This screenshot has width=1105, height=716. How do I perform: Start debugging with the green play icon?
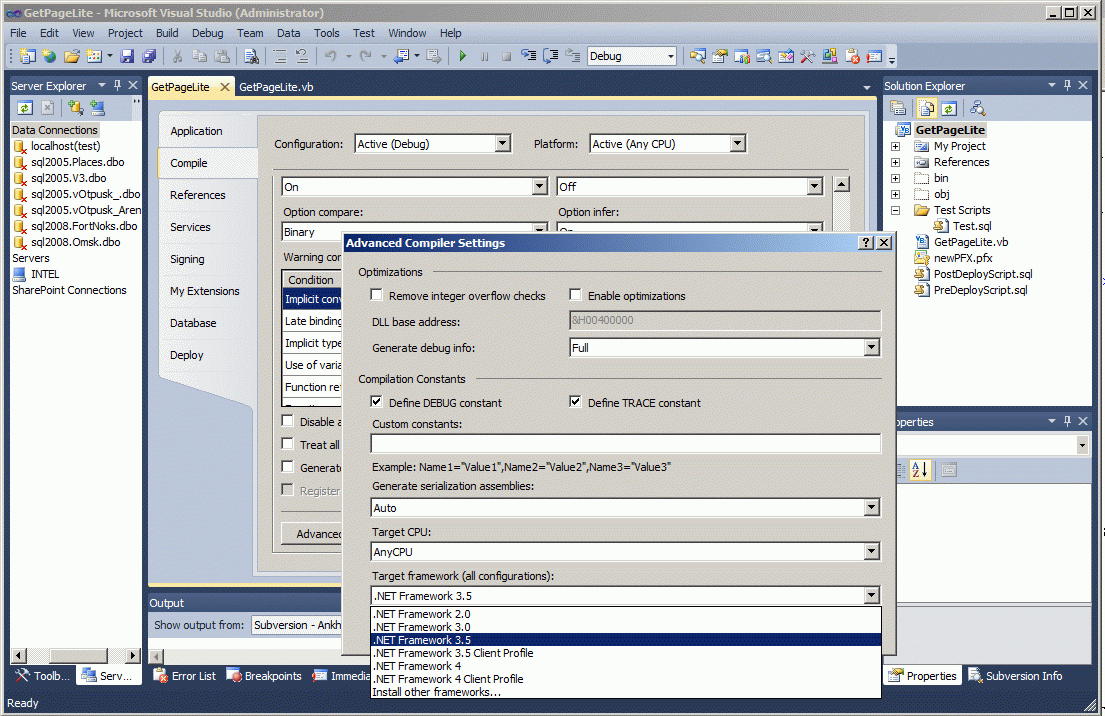[462, 56]
